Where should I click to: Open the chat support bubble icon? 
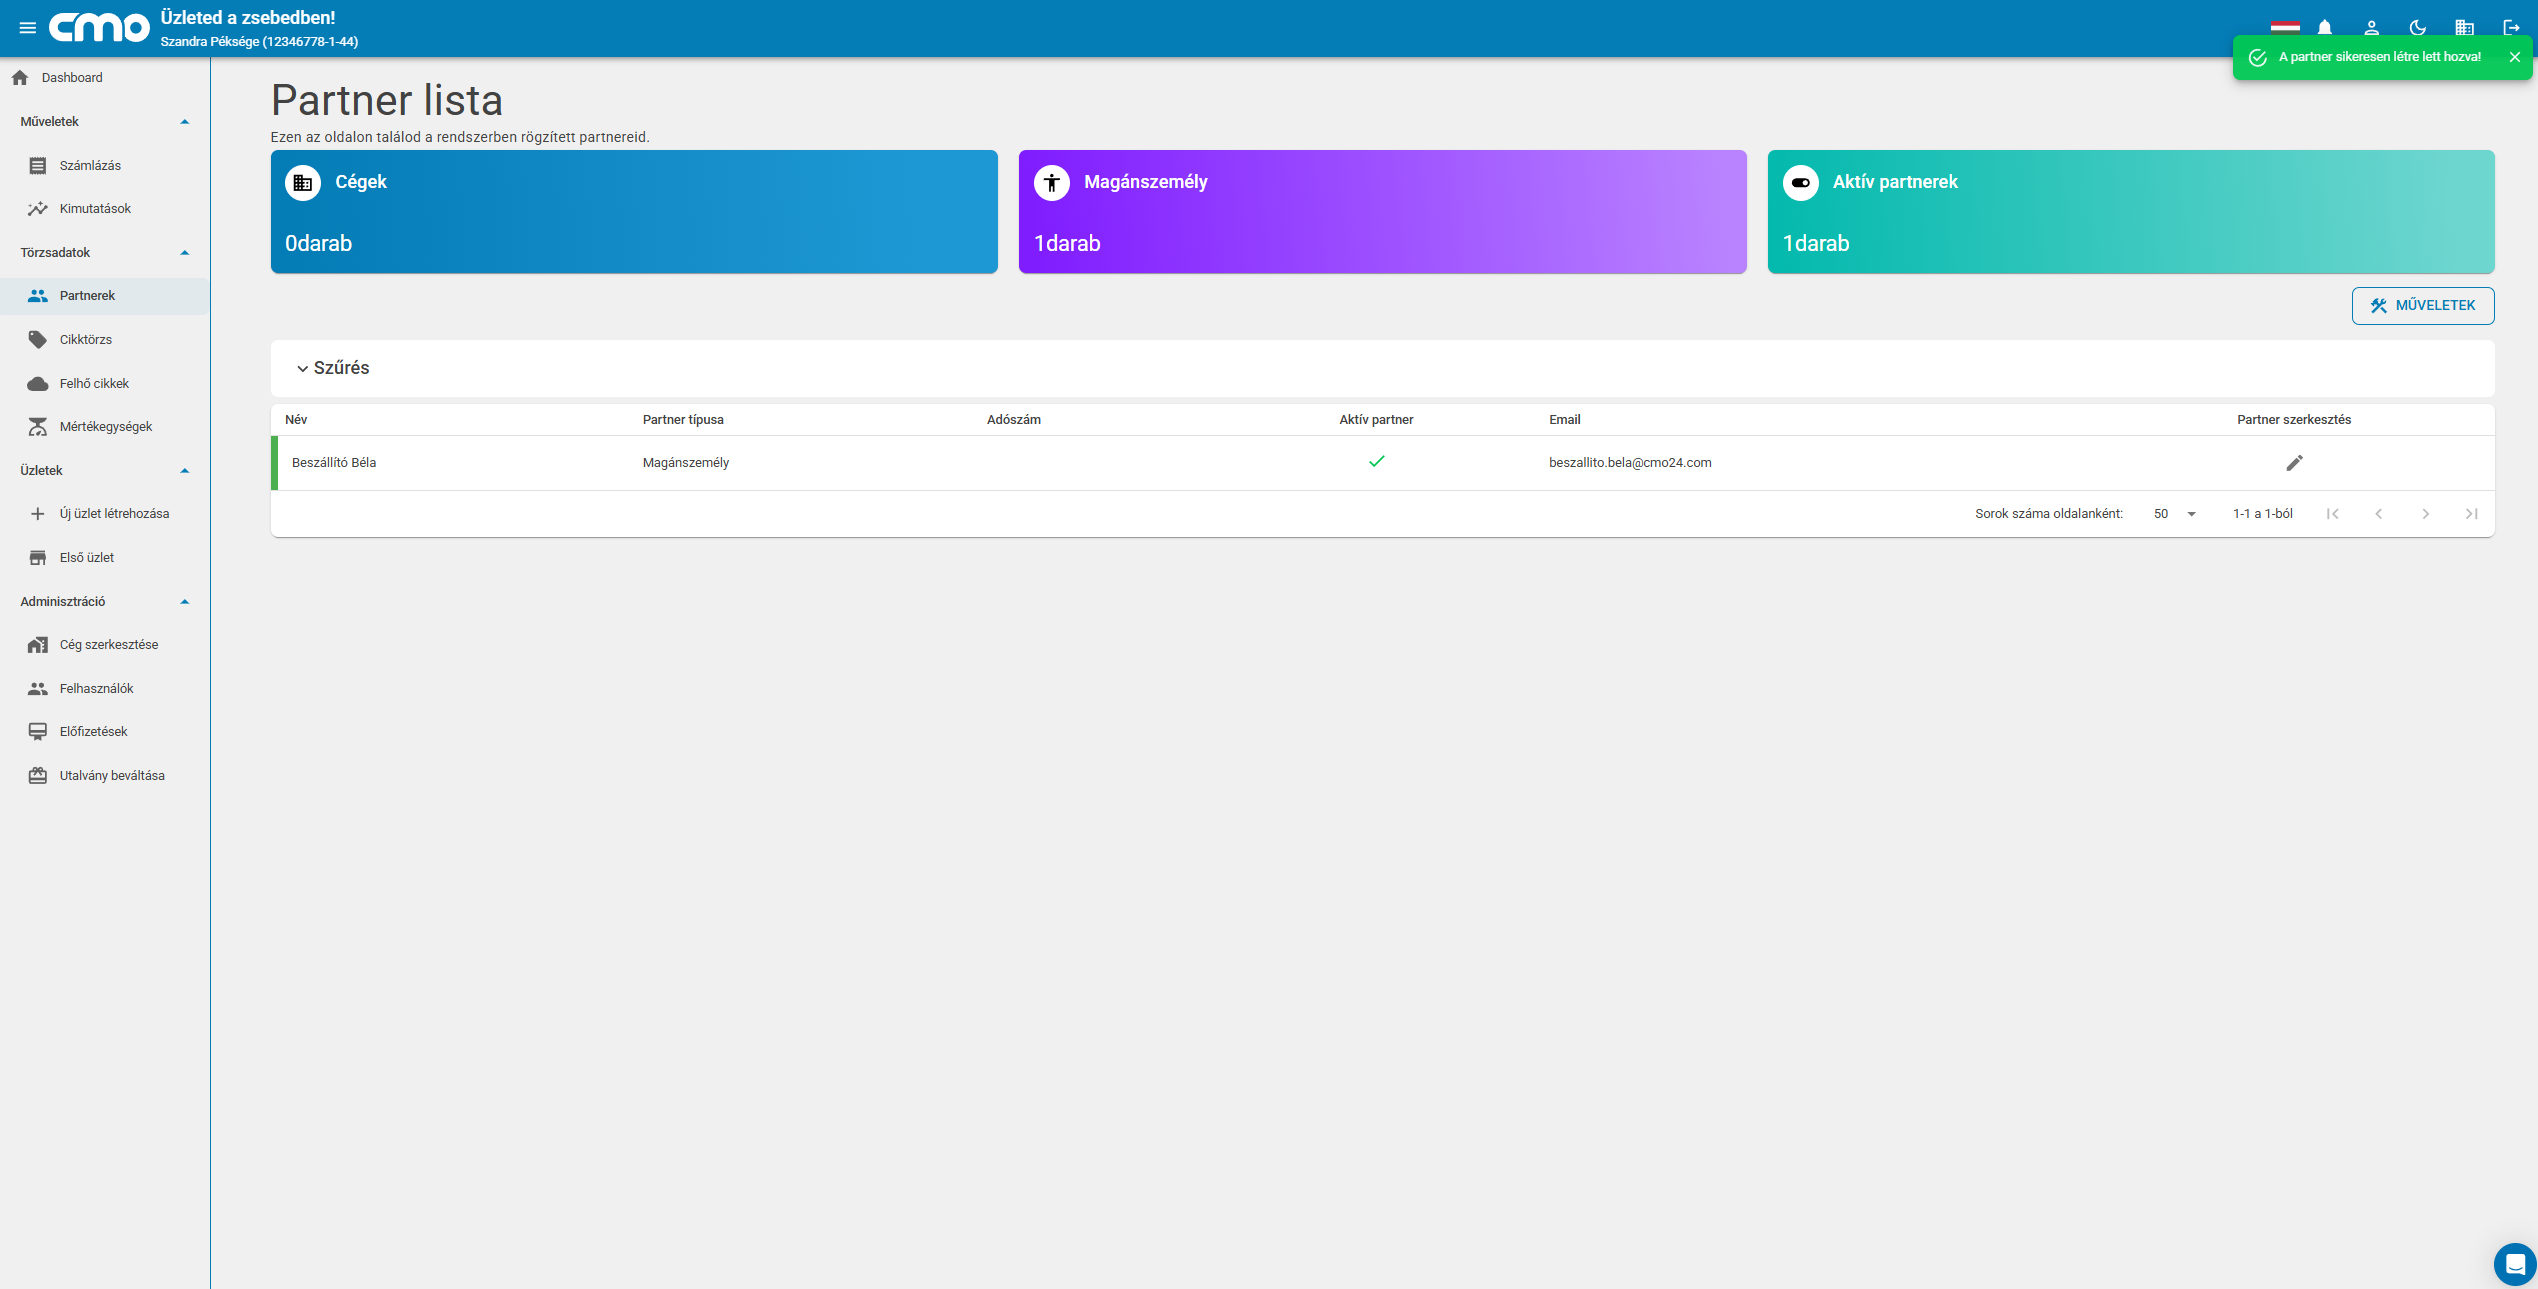[x=2515, y=1264]
